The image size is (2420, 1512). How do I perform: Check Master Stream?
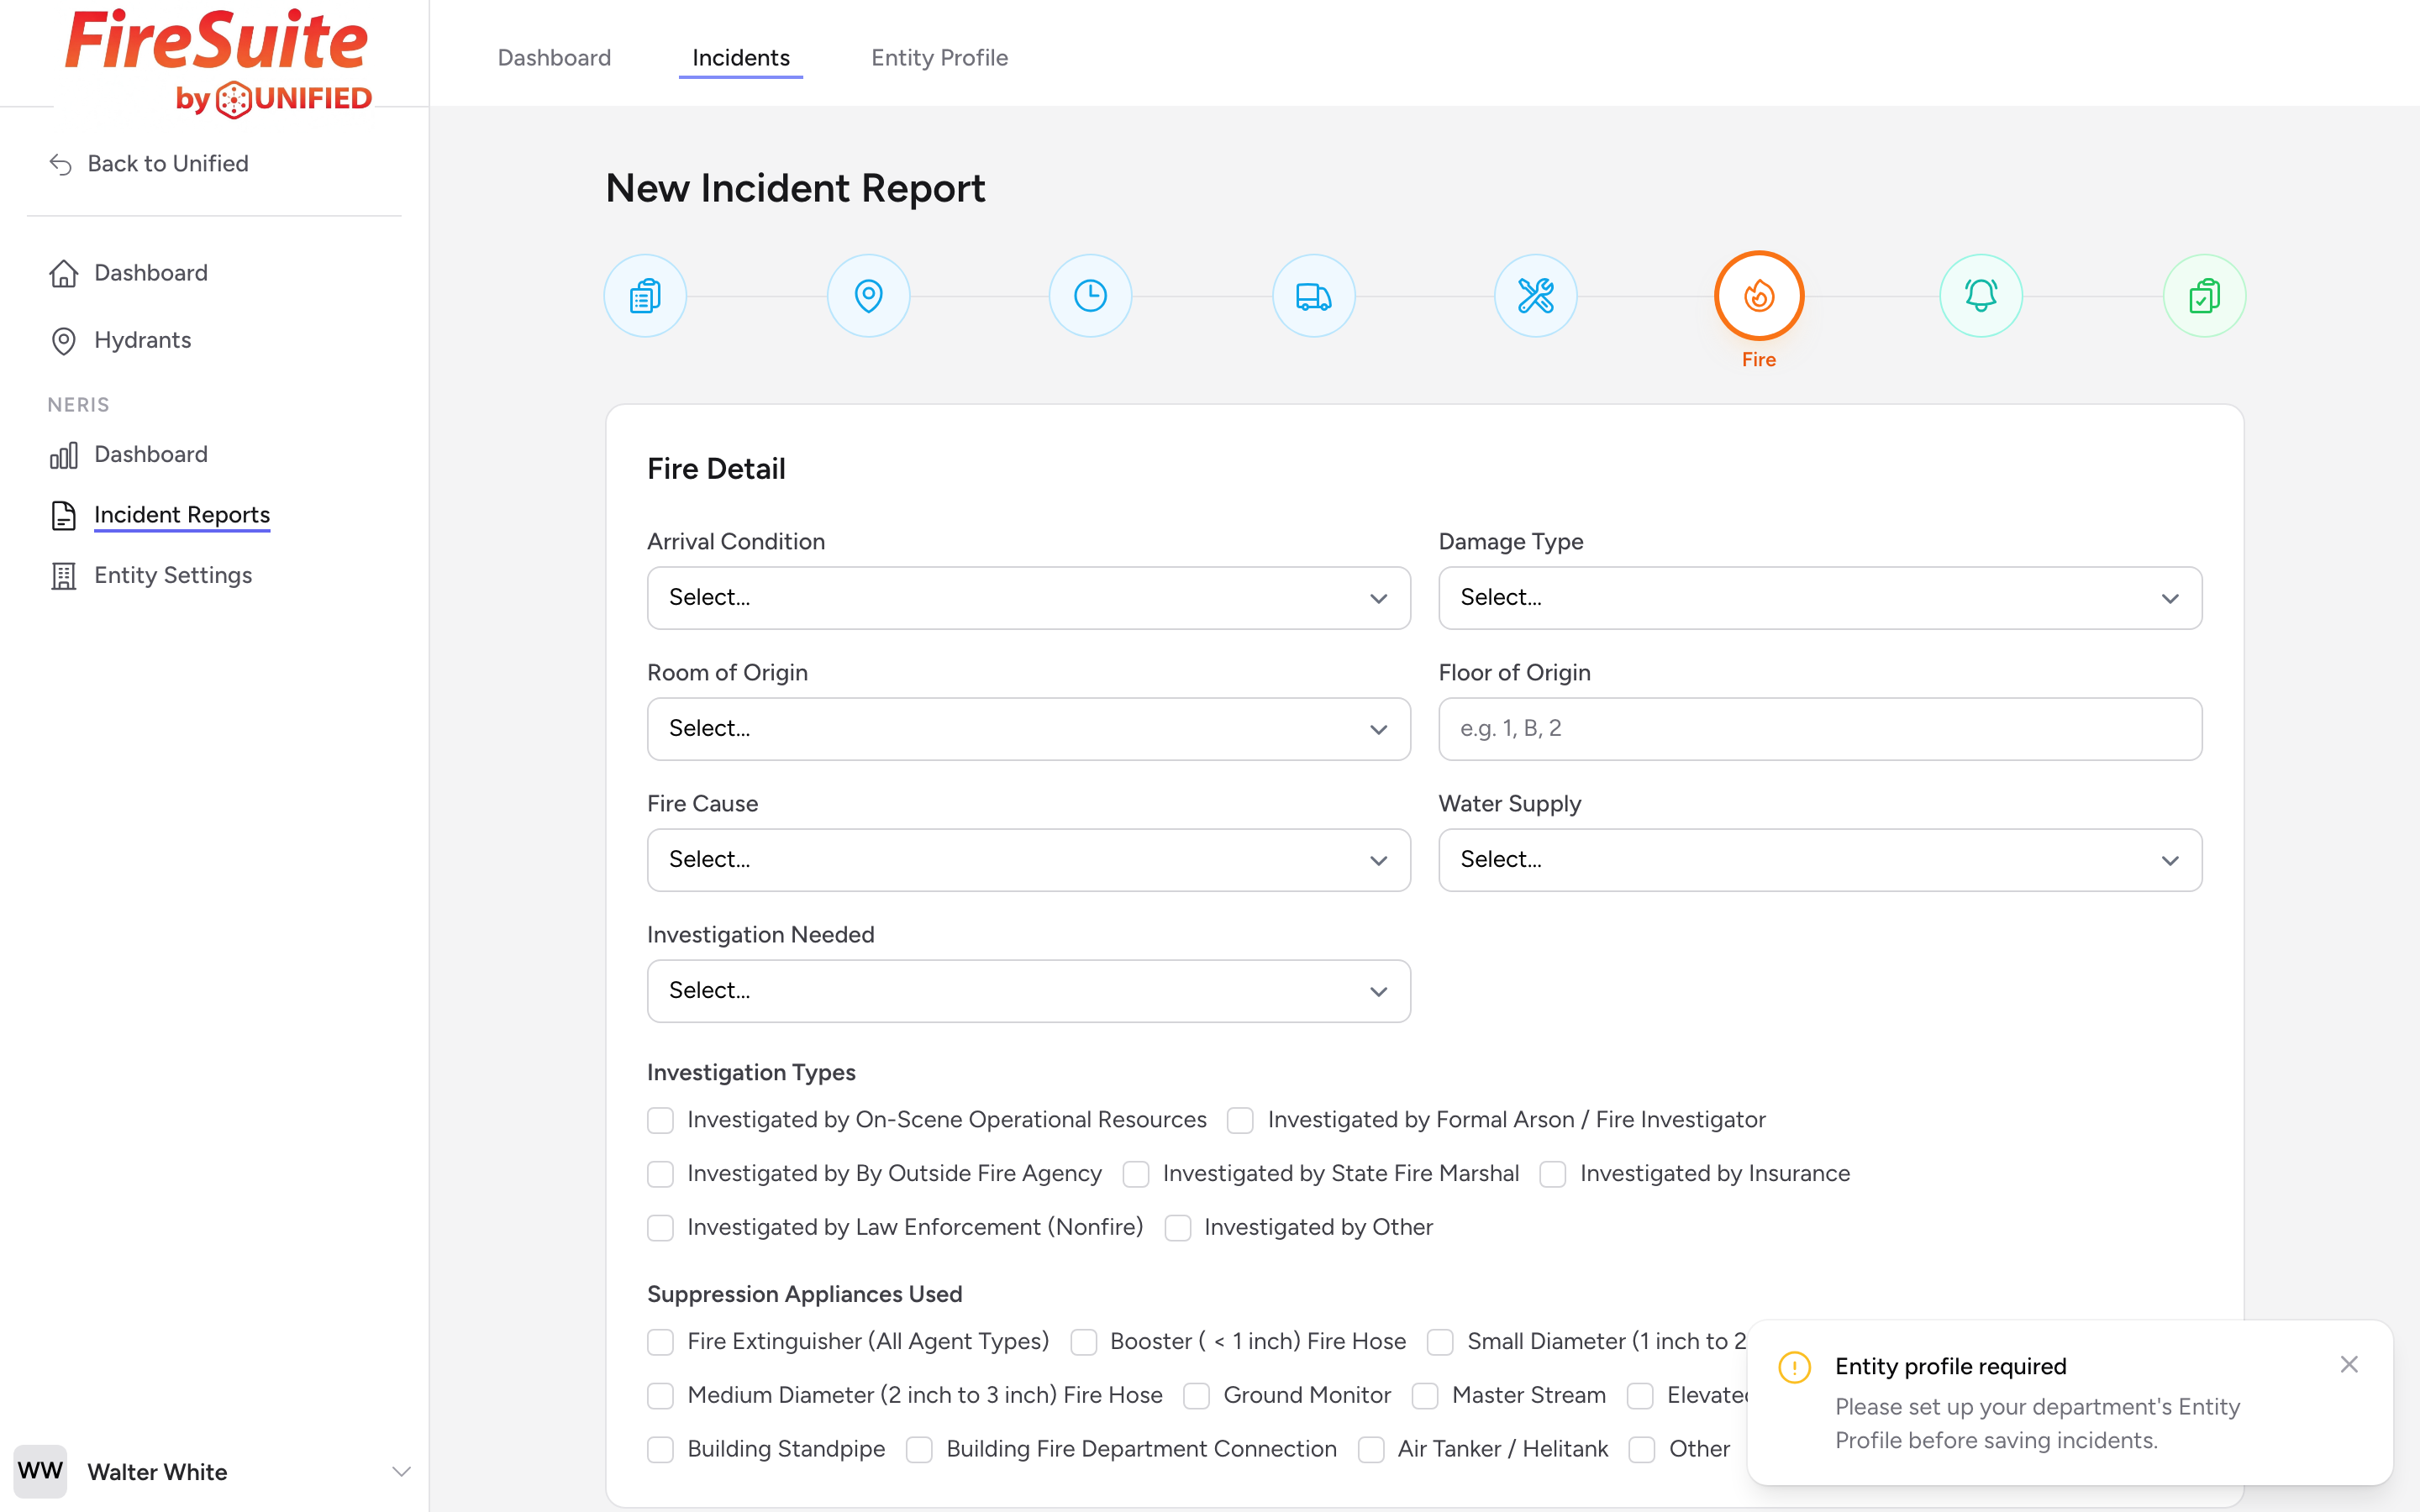click(1424, 1396)
